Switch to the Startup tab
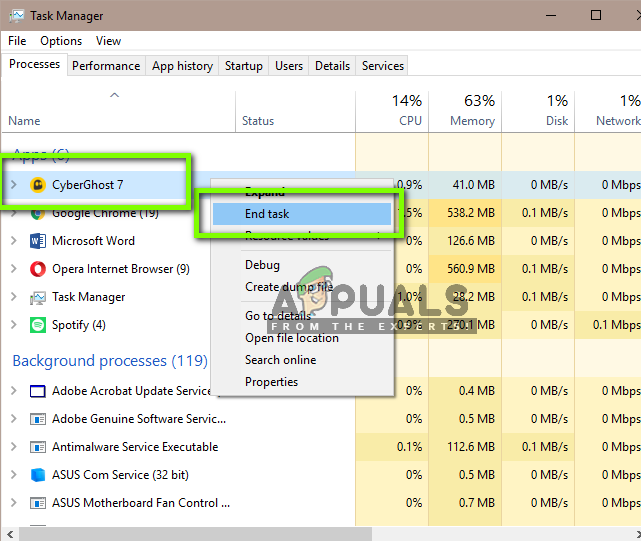This screenshot has width=641, height=541. click(x=244, y=66)
